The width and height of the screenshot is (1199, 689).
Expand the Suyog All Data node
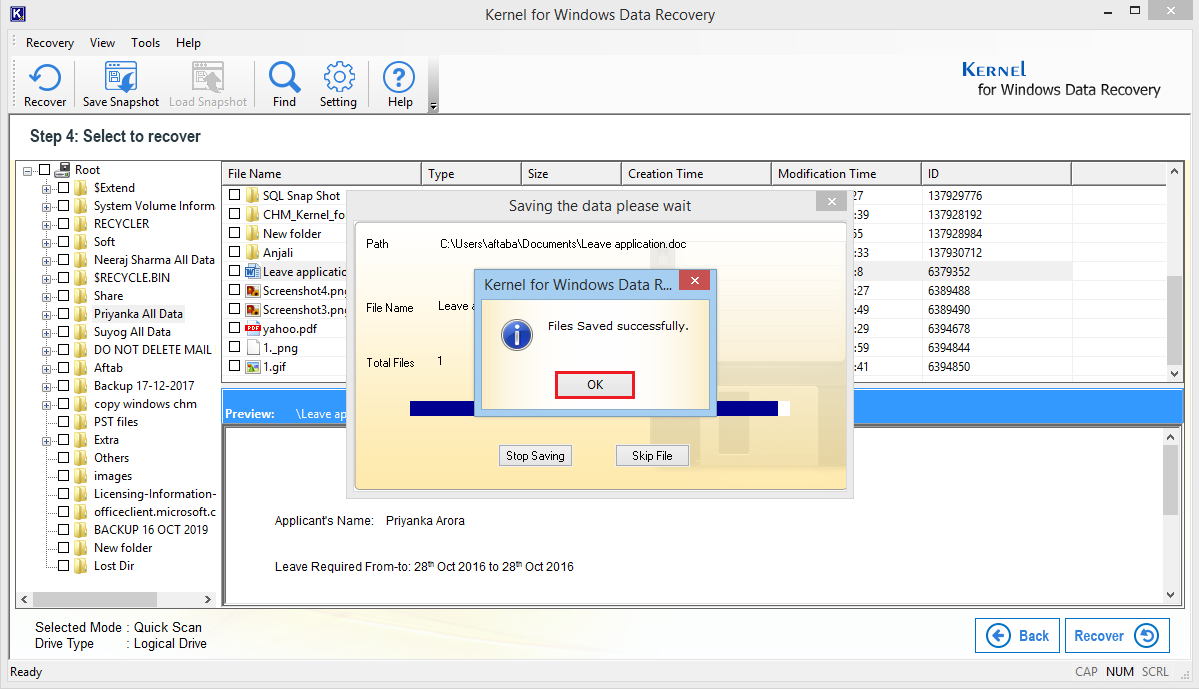pyautogui.click(x=47, y=333)
